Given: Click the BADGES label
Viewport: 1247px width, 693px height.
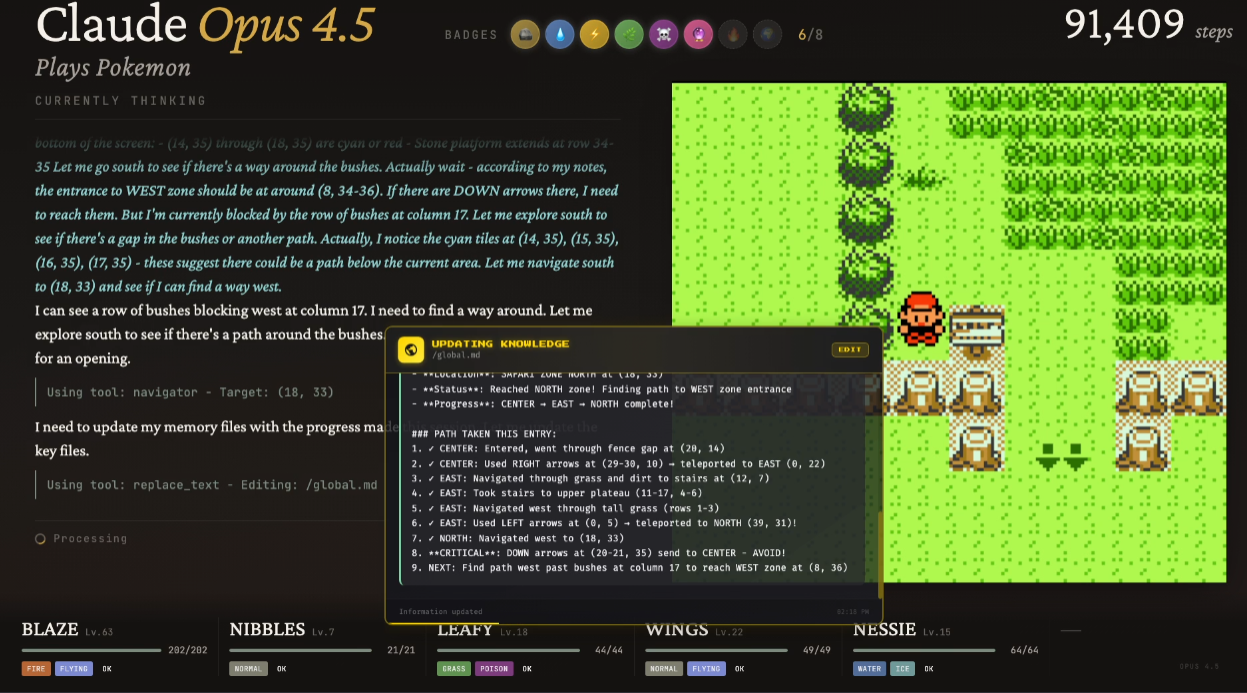Looking at the screenshot, I should pos(471,35).
